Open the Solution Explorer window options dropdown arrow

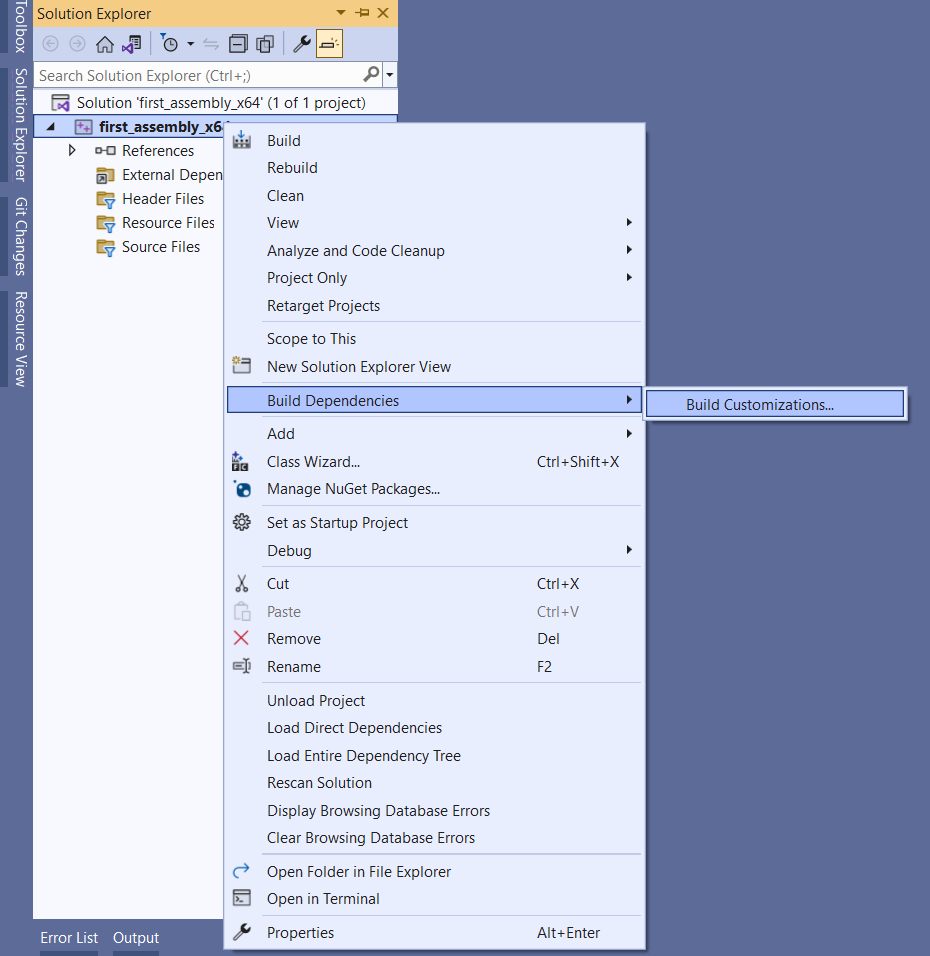click(x=341, y=13)
